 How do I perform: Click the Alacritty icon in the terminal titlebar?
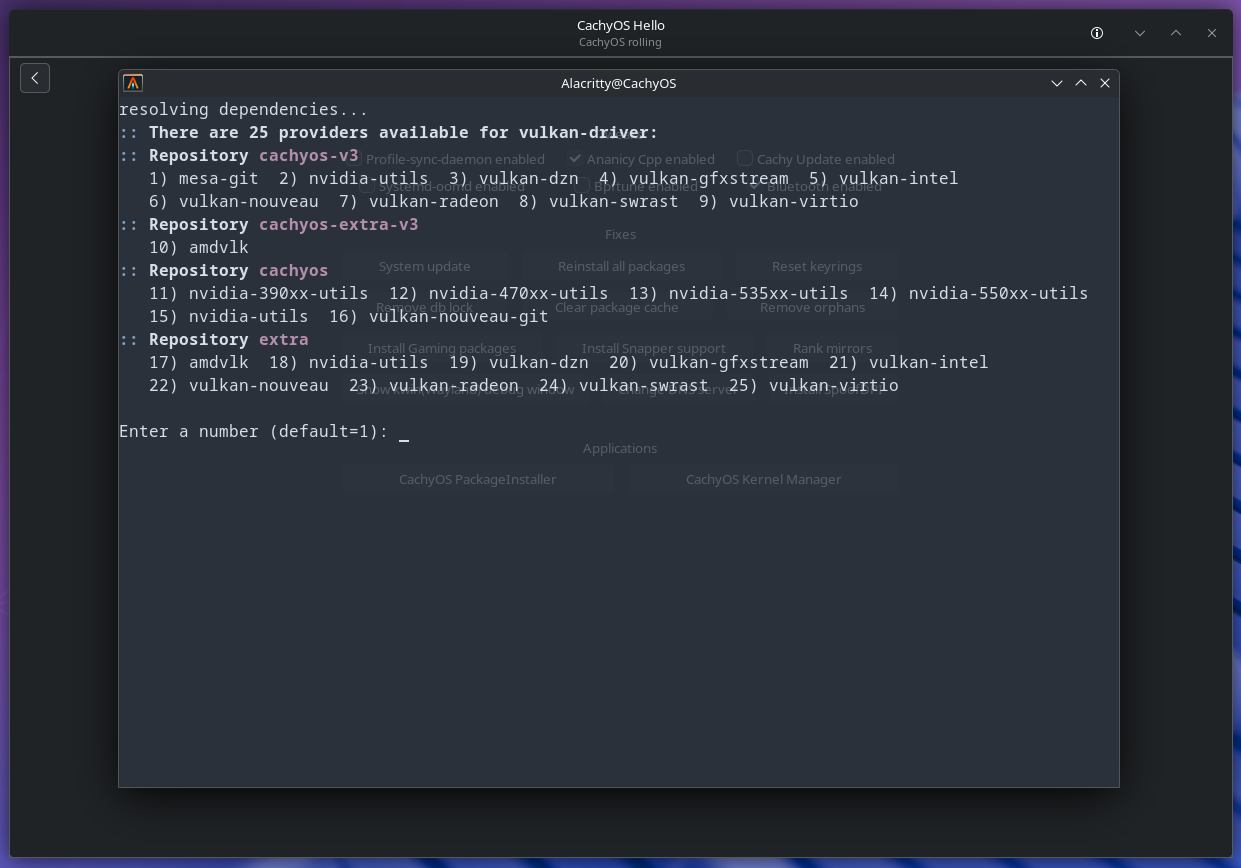point(133,83)
